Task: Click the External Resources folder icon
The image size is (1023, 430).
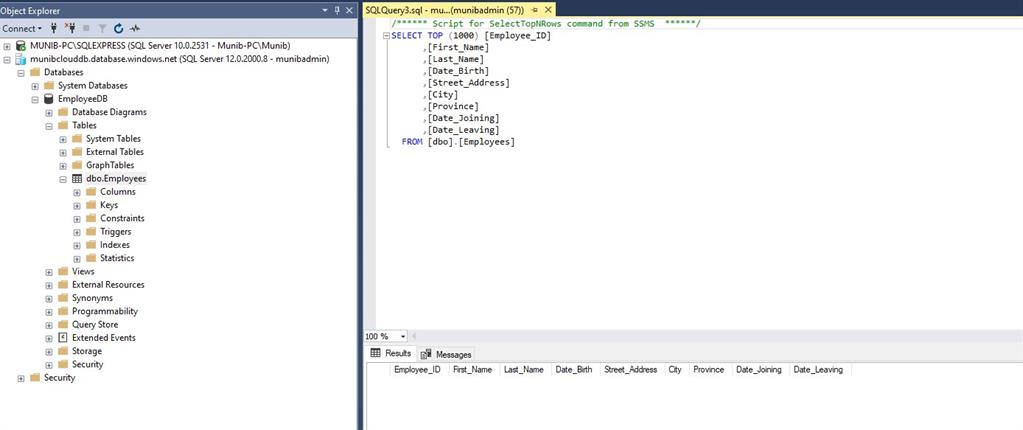Action: click(63, 284)
